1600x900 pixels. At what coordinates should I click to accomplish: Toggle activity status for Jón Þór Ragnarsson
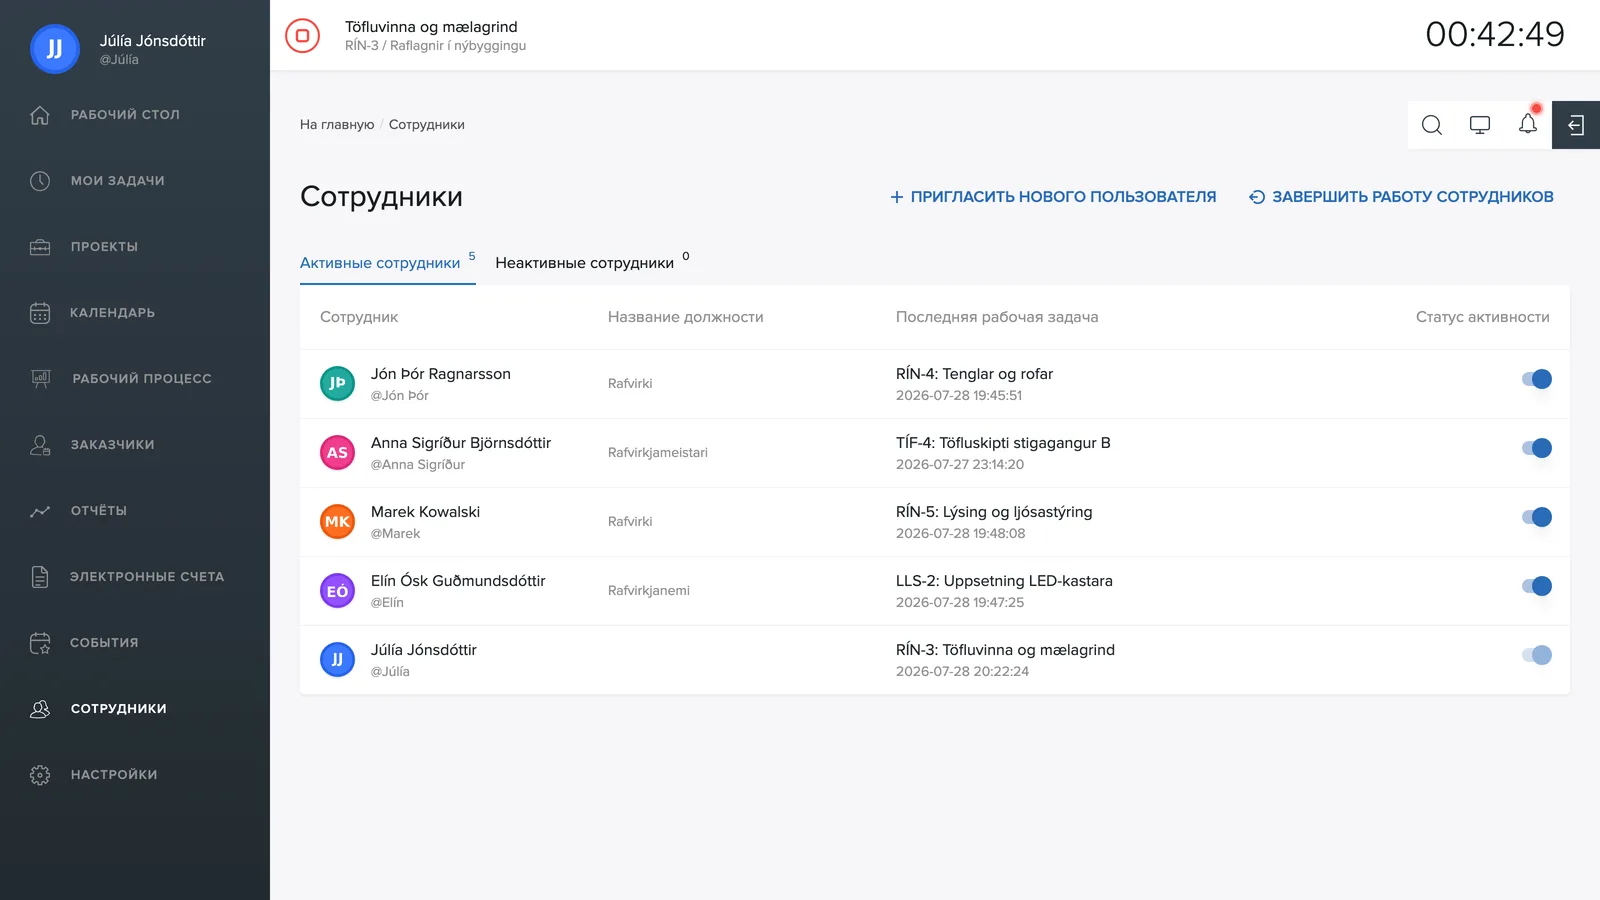point(1536,379)
